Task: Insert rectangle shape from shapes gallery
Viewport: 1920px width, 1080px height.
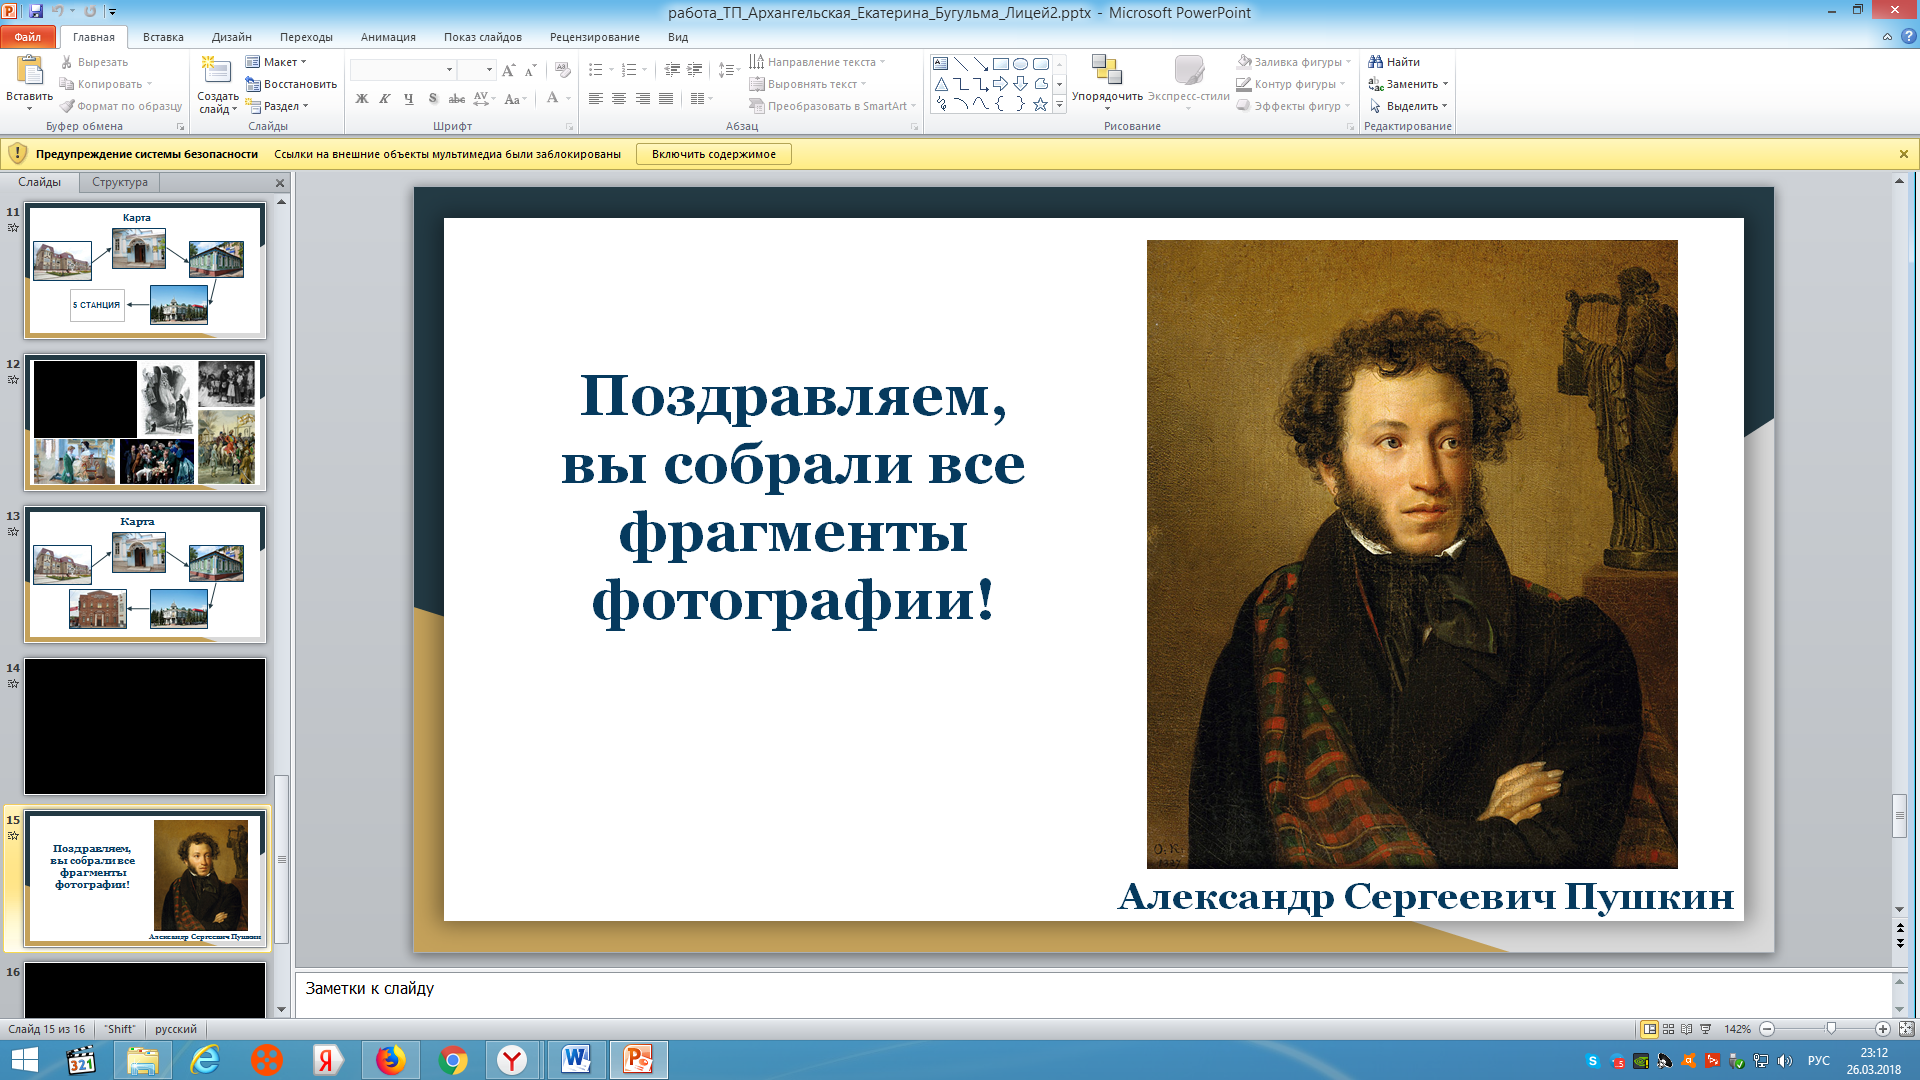Action: [x=1000, y=63]
